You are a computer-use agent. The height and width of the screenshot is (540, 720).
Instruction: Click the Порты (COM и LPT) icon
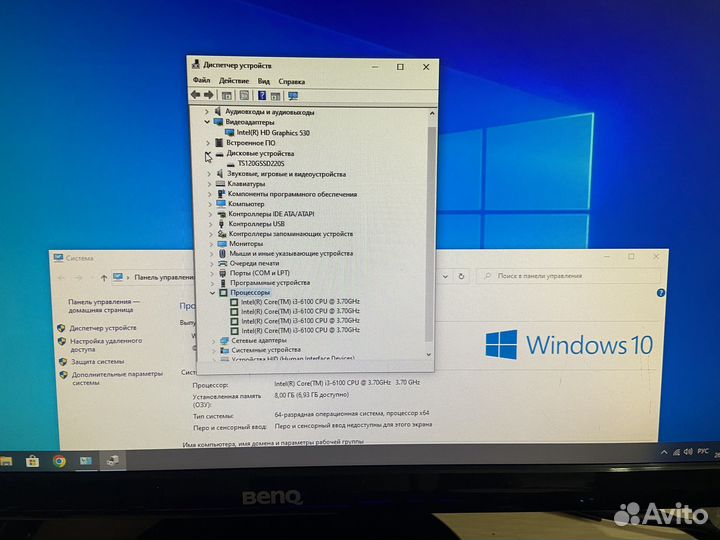[223, 273]
